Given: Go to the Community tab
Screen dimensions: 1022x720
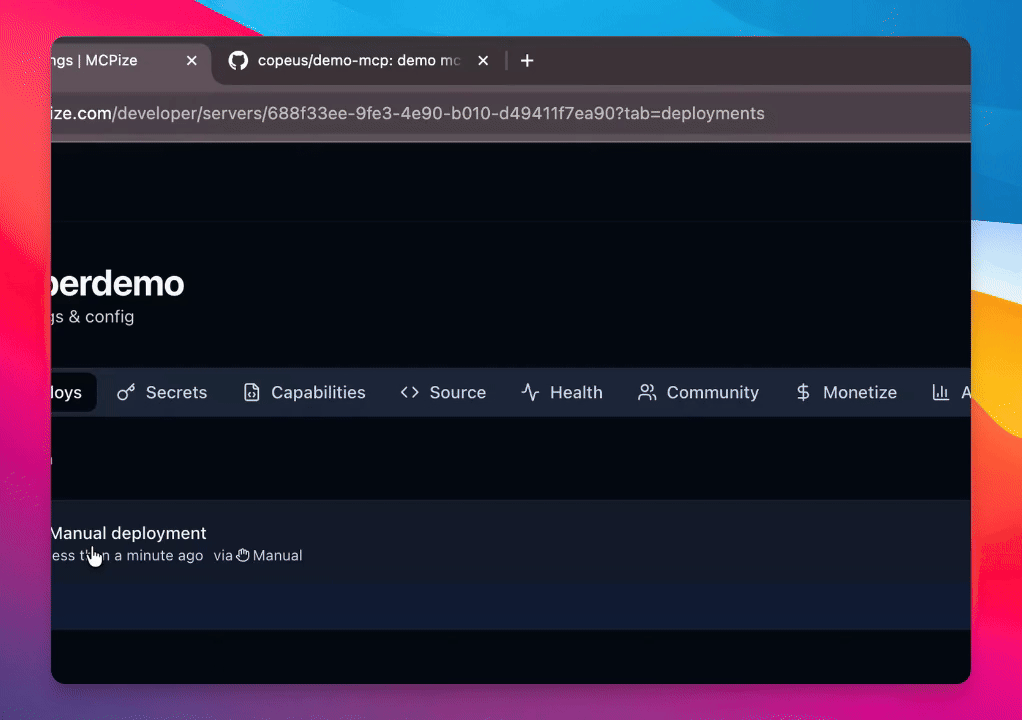Looking at the screenshot, I should coord(699,392).
